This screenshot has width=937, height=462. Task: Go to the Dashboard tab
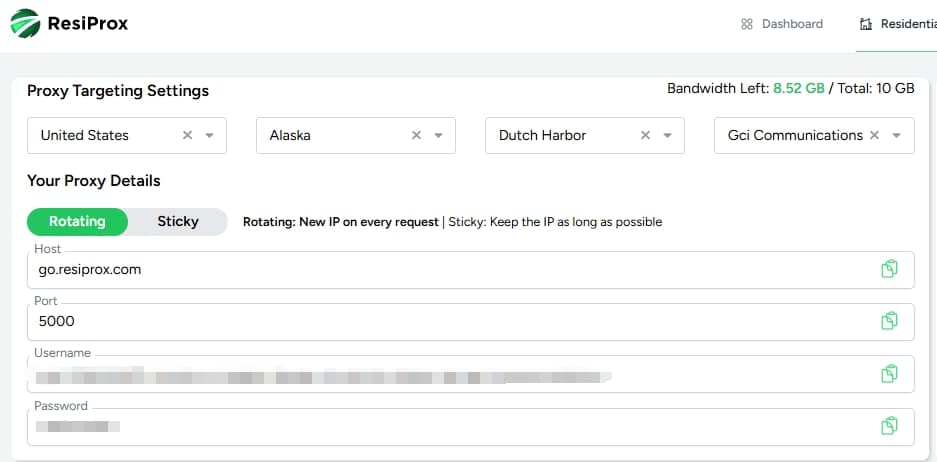(x=782, y=24)
